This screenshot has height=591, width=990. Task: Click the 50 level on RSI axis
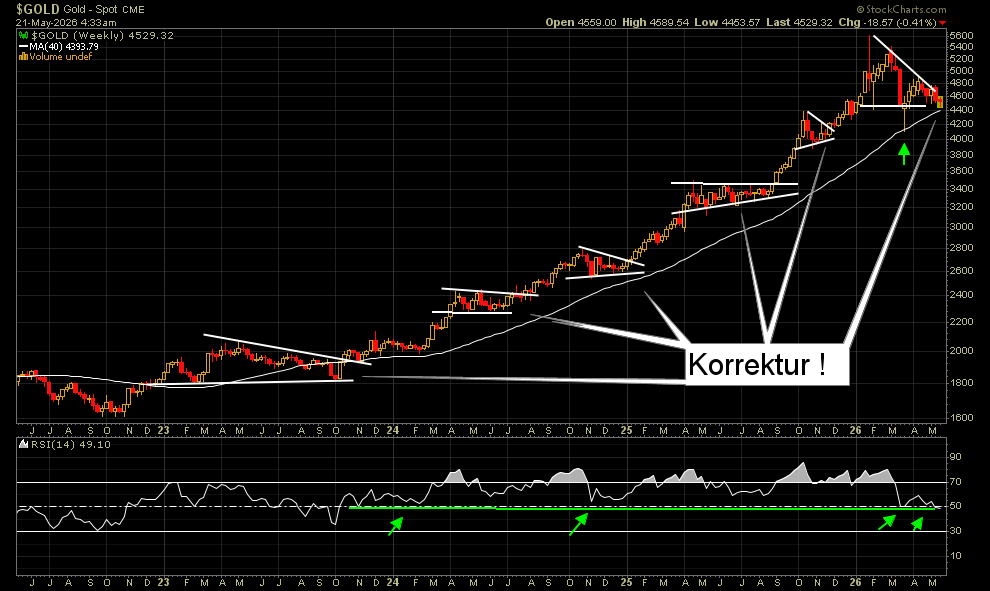pyautogui.click(x=955, y=506)
